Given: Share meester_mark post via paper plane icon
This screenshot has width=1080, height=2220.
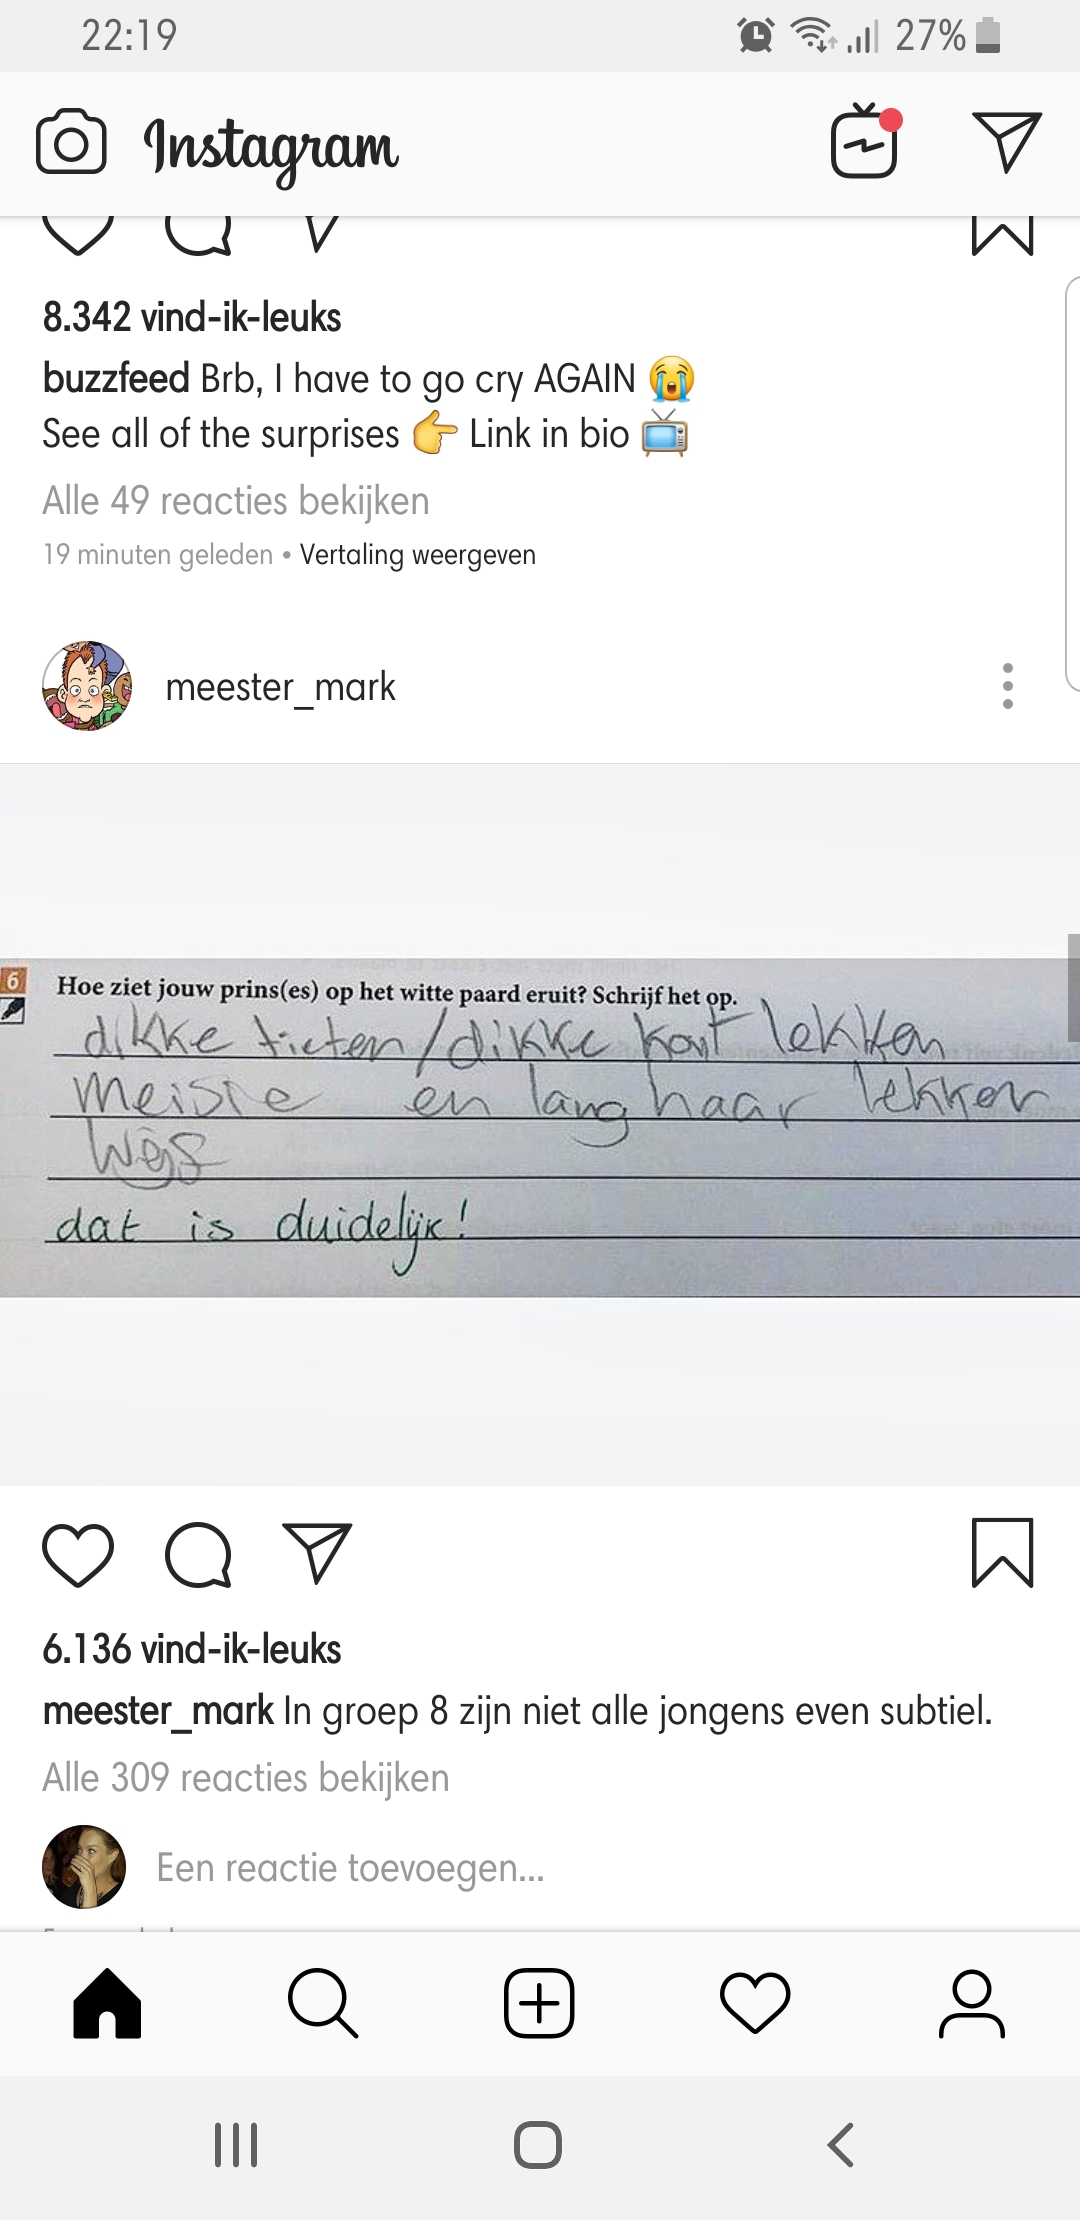Looking at the screenshot, I should 318,1553.
